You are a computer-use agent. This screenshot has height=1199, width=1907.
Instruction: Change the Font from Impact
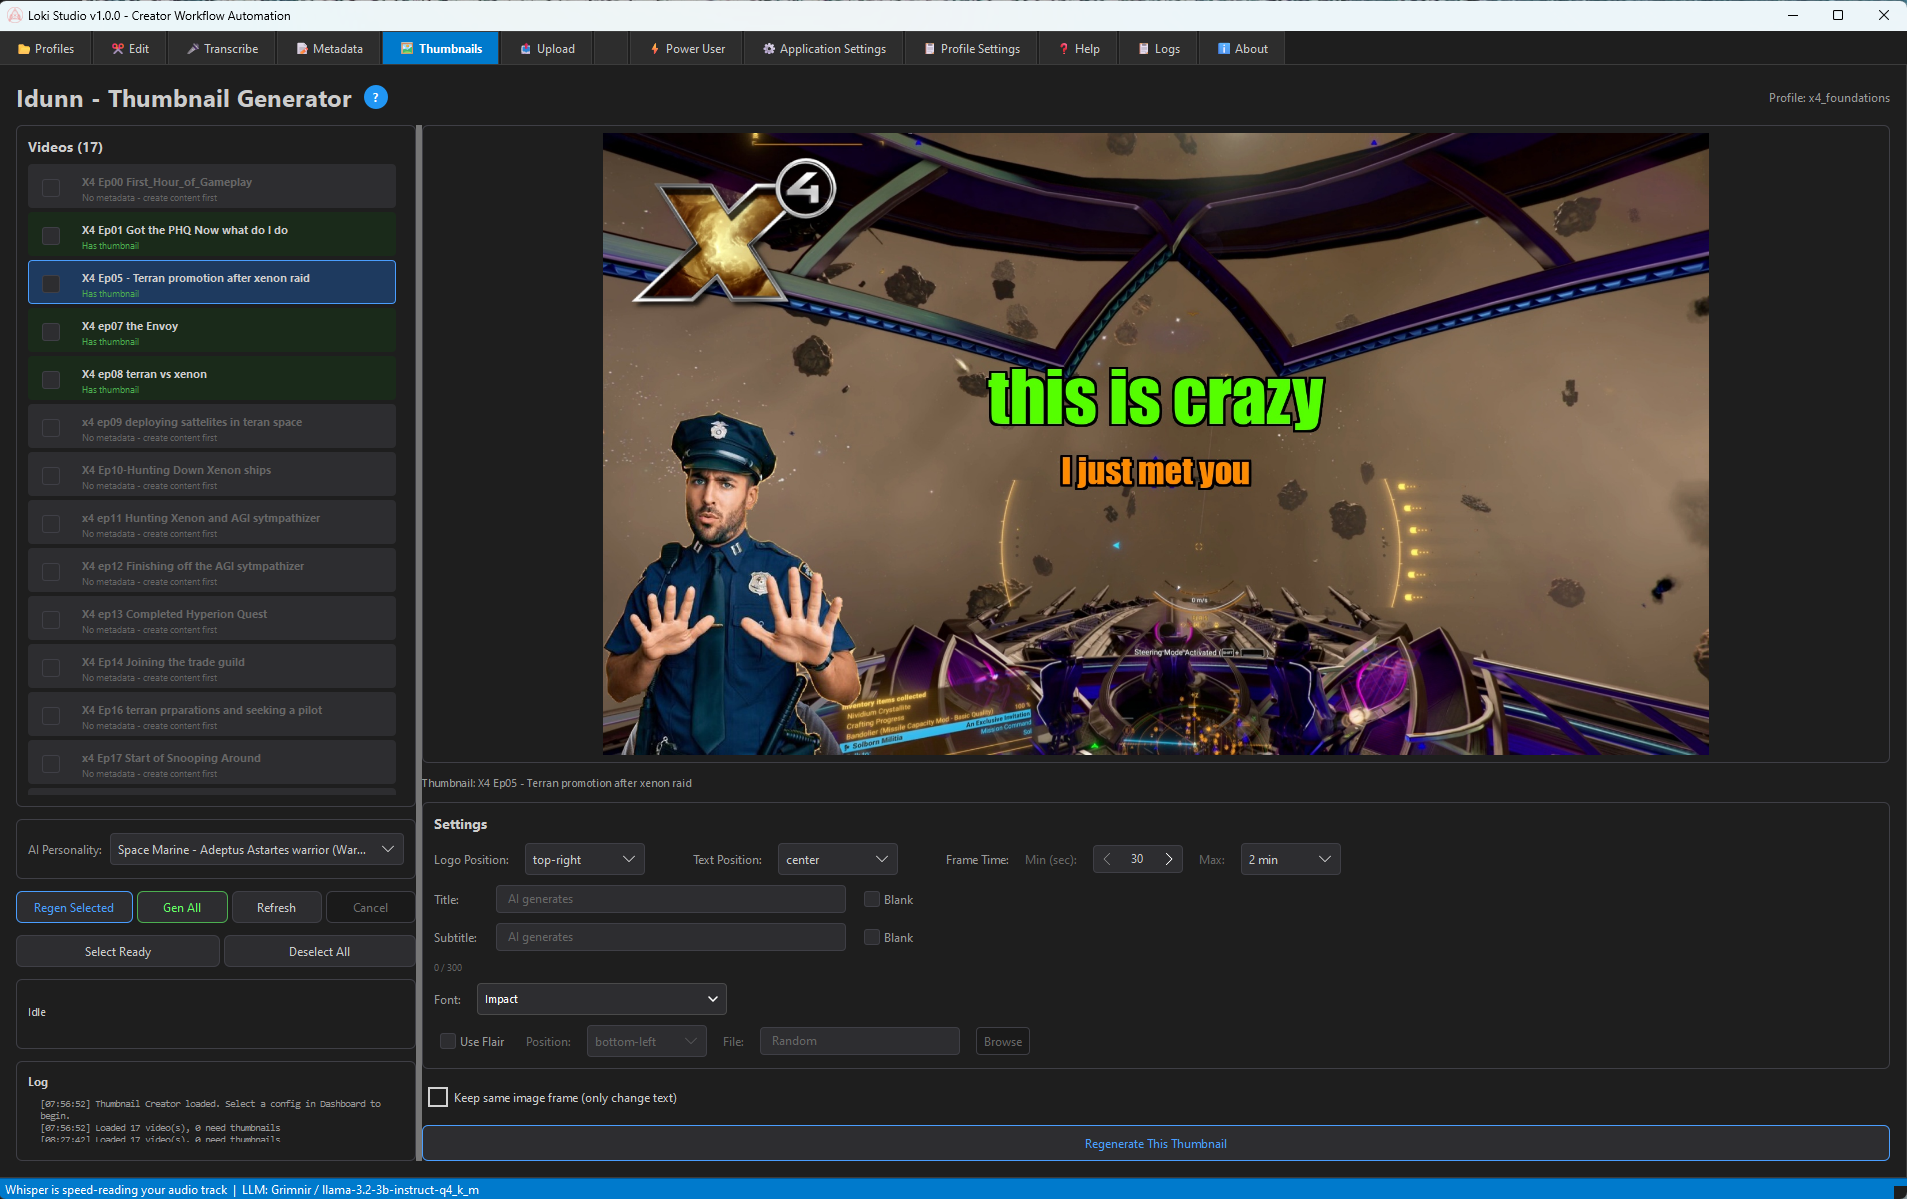click(x=600, y=998)
